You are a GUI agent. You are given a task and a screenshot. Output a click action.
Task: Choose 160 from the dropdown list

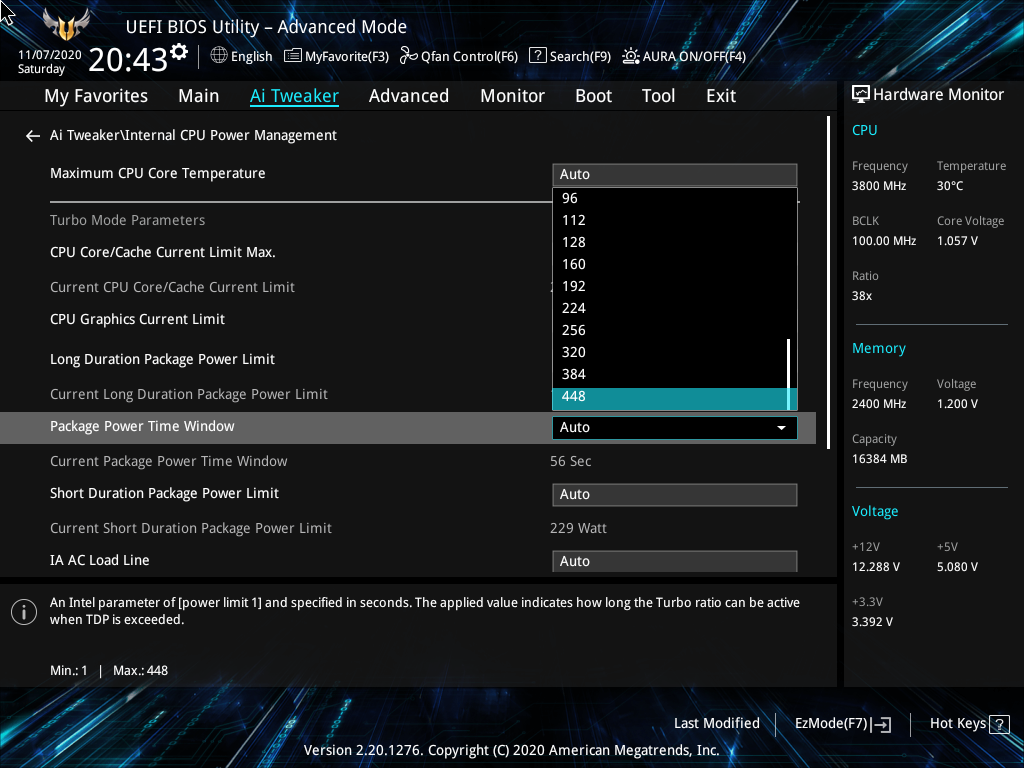pos(670,264)
